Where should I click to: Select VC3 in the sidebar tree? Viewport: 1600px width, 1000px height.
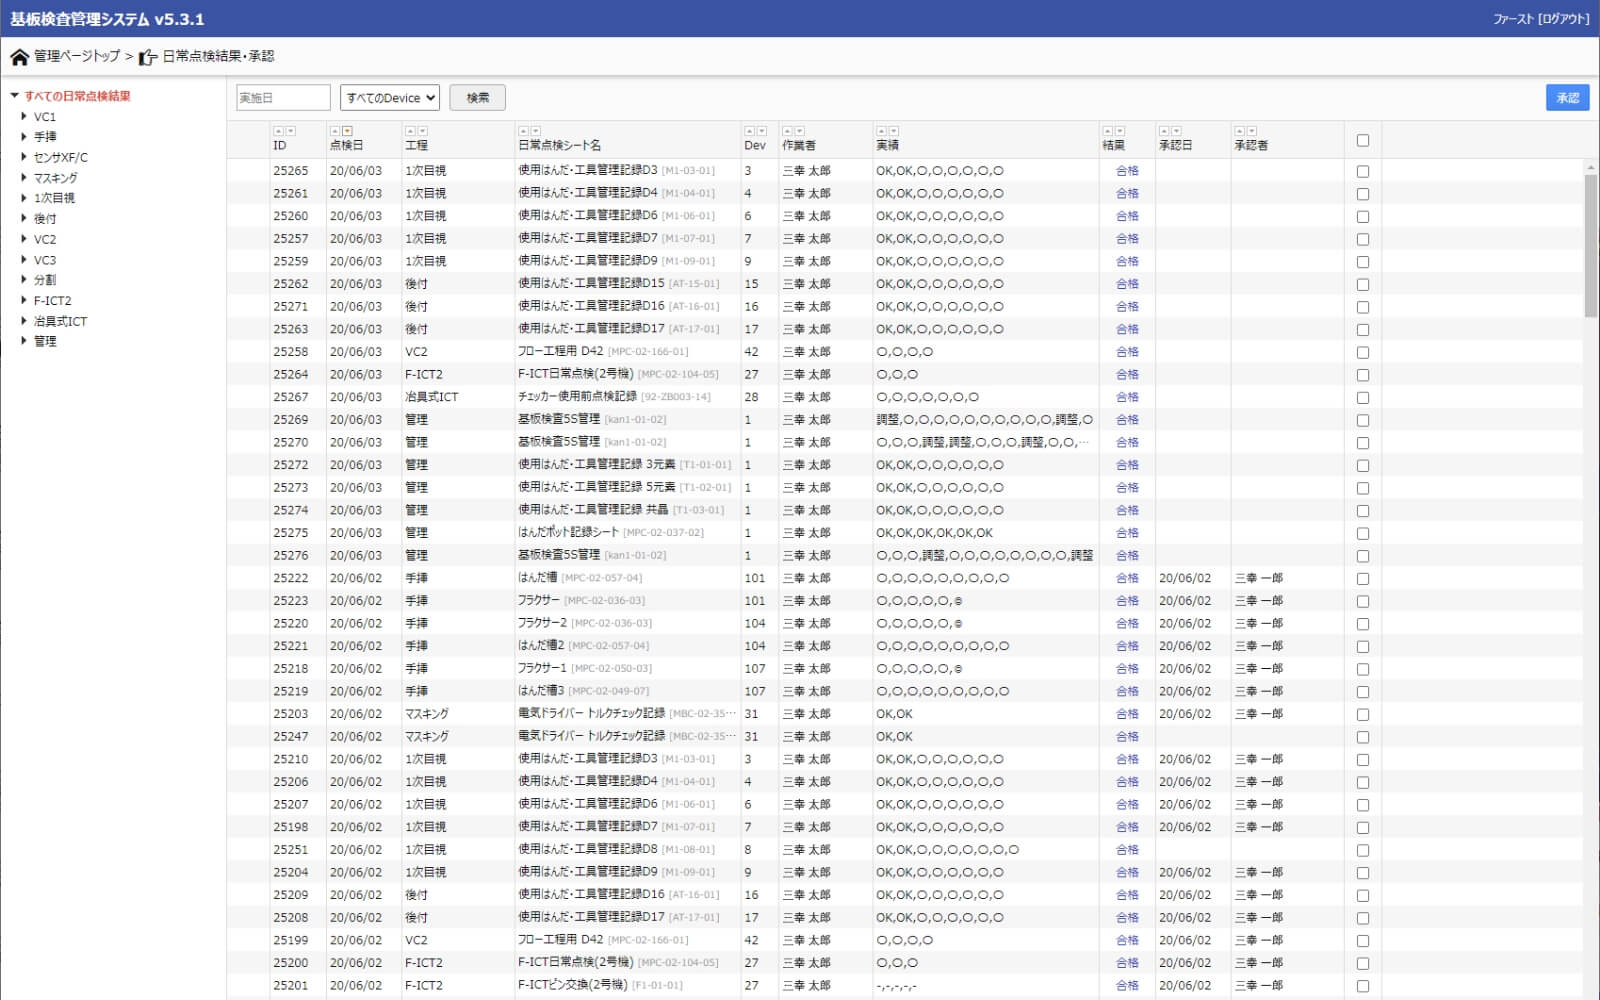tap(45, 260)
